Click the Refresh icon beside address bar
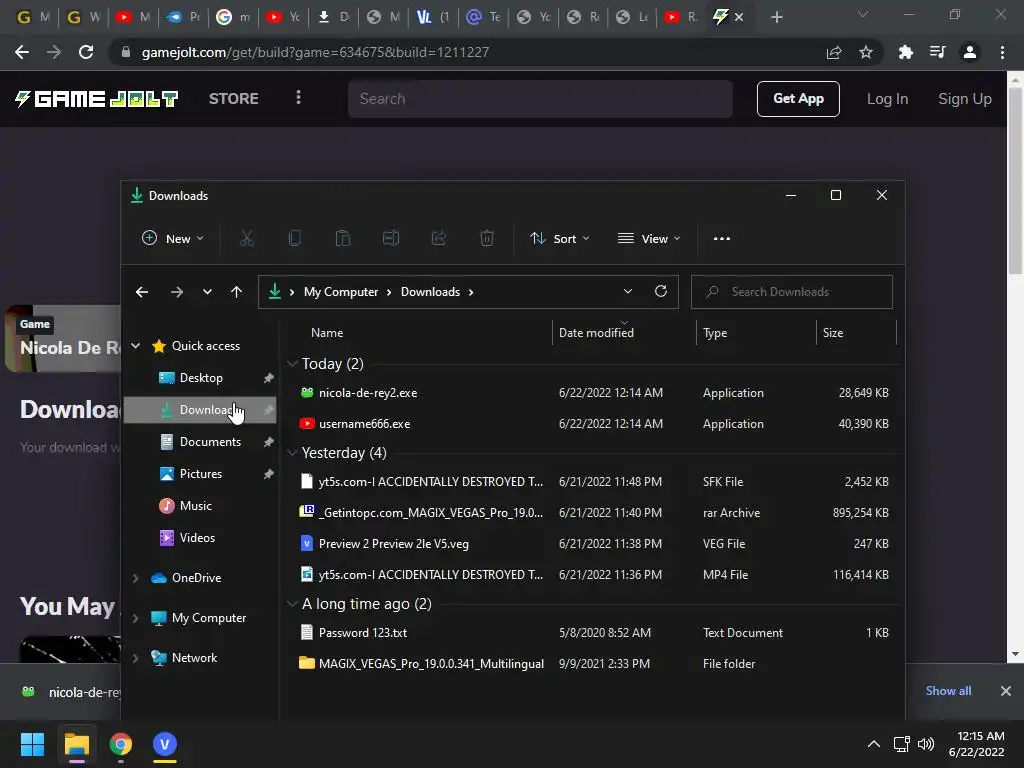Screen dimensions: 1024x768 click(x=661, y=291)
